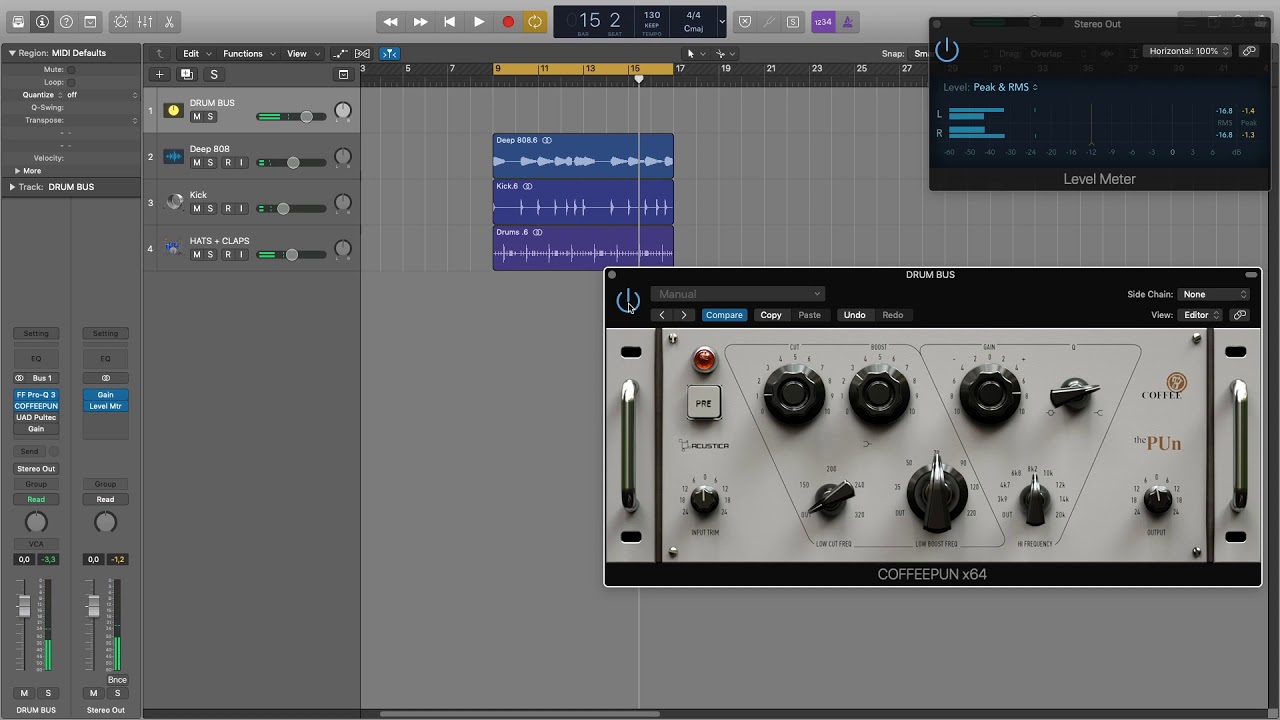The image size is (1280, 720).
Task: Start playback with the Play button
Action: 479,21
